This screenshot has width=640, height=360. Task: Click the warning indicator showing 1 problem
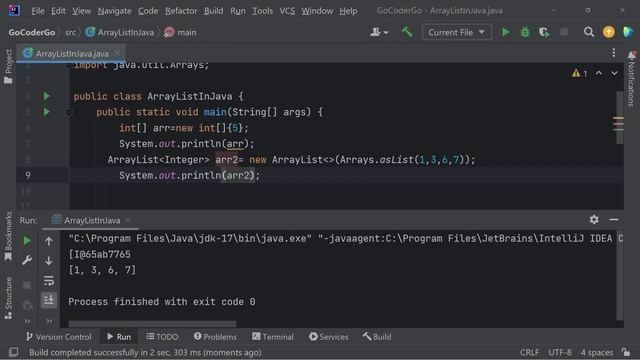tap(580, 73)
